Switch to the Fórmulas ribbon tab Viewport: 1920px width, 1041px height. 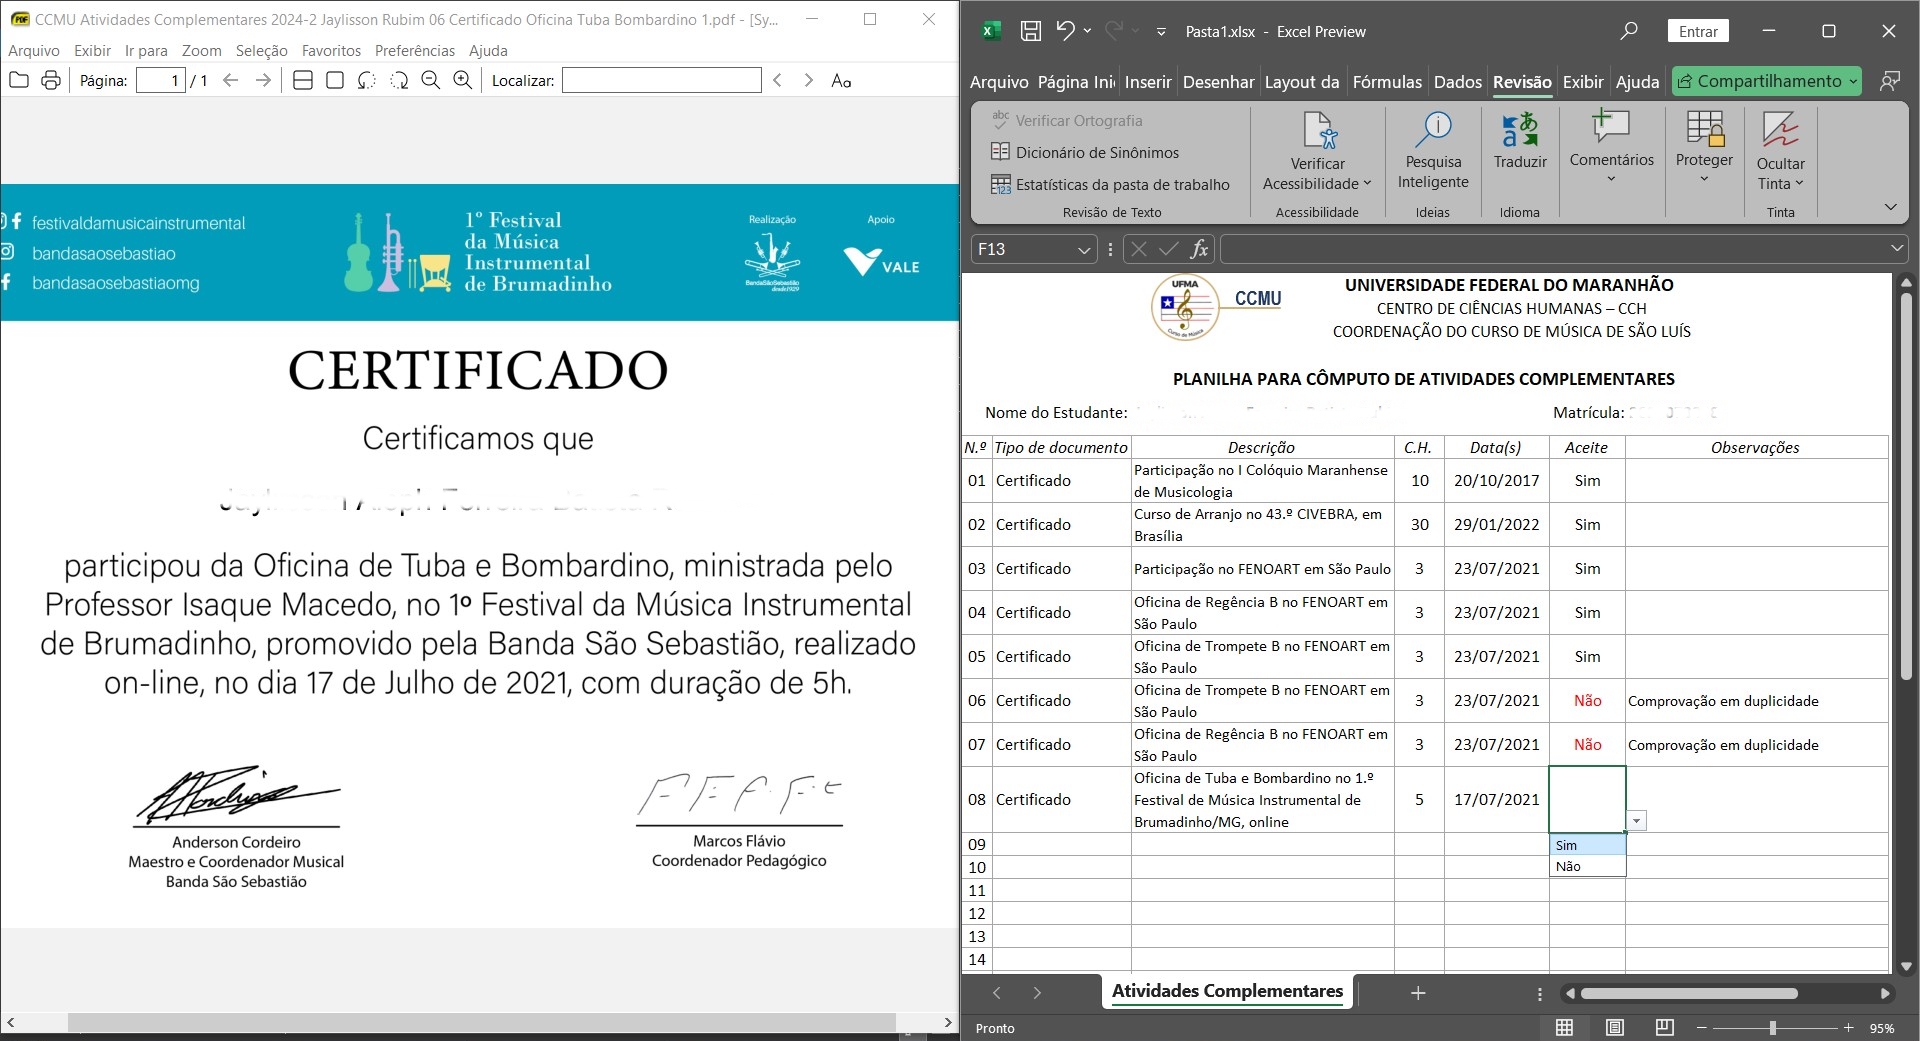click(x=1386, y=82)
